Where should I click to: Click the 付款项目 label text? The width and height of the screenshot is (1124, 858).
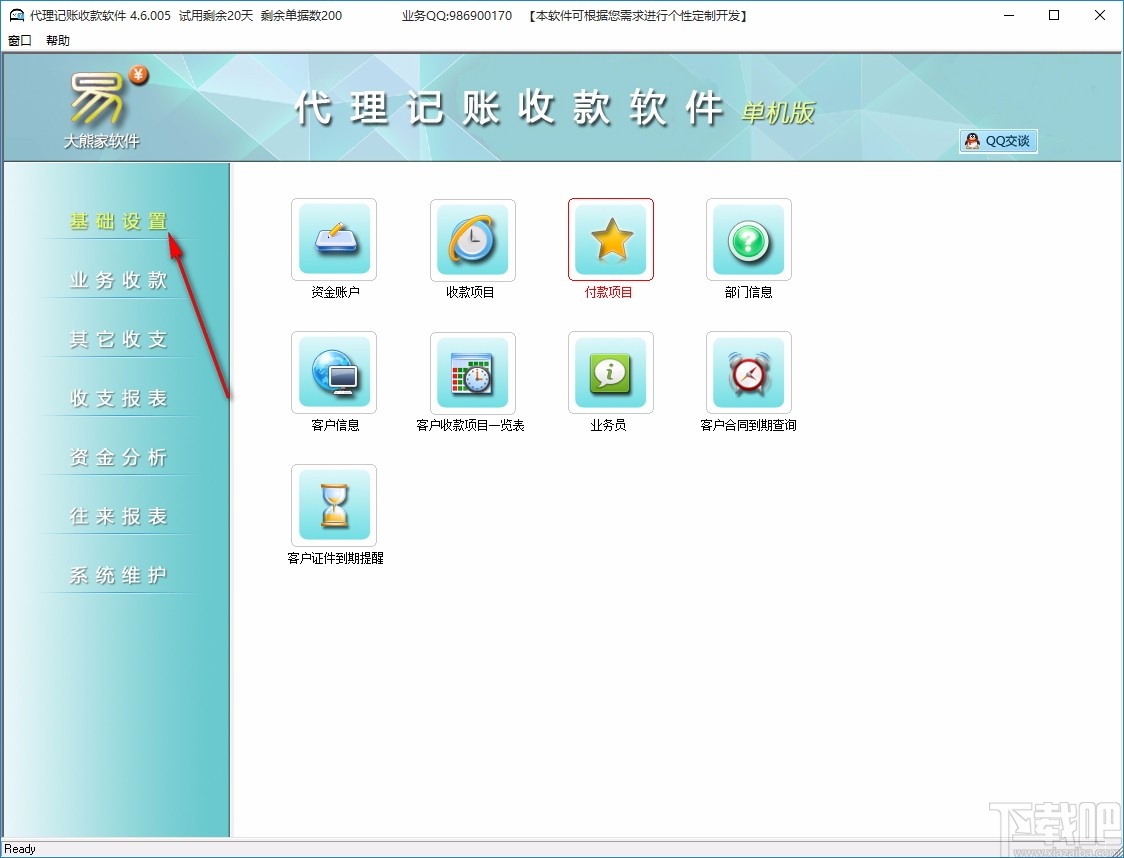pyautogui.click(x=609, y=292)
